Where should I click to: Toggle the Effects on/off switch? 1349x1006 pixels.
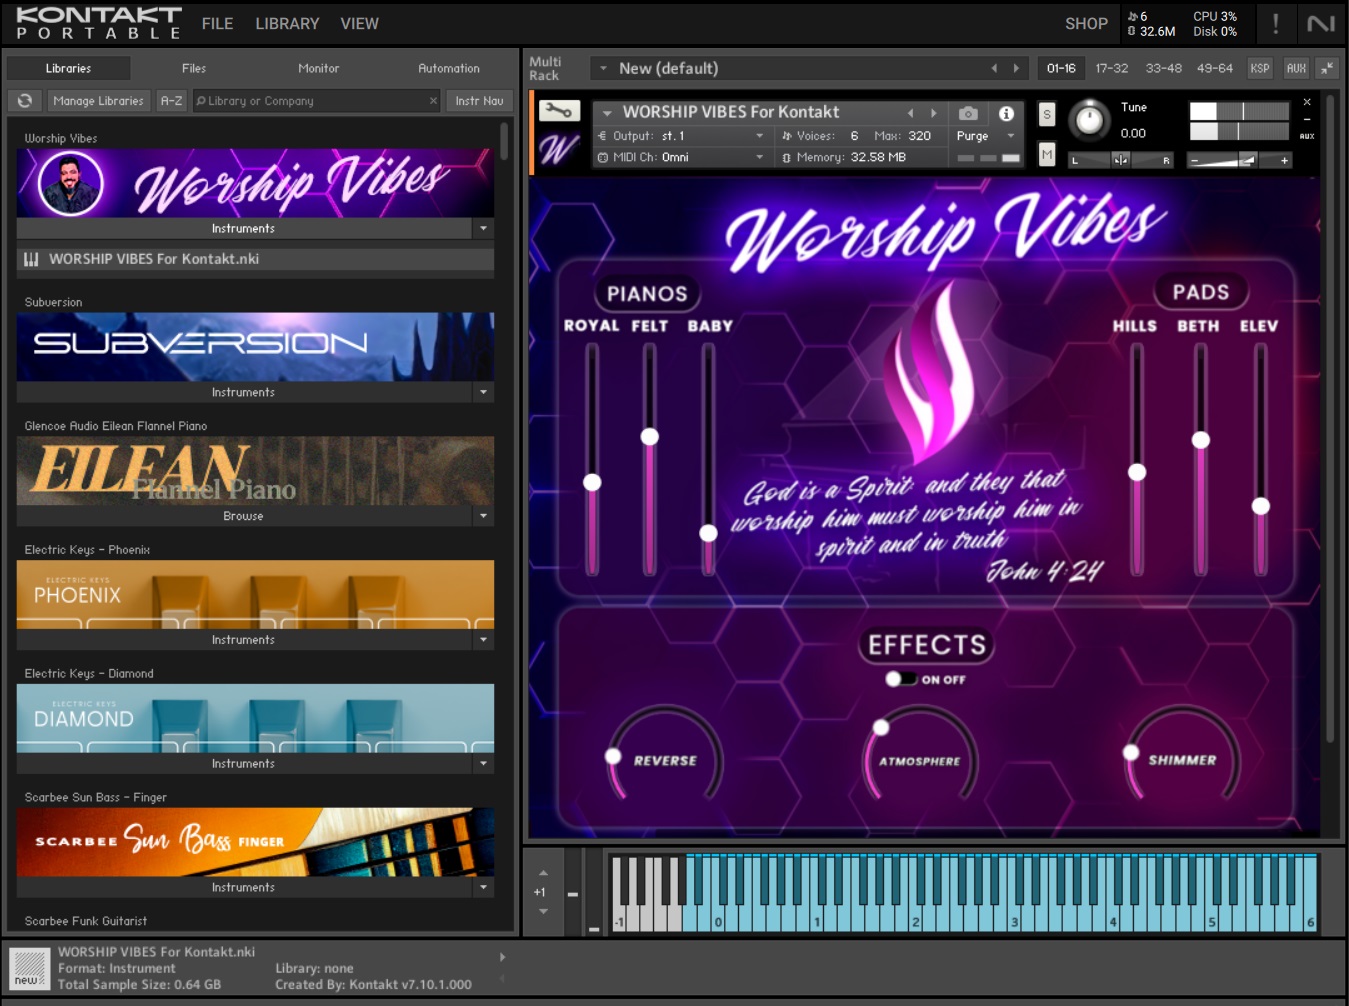click(x=900, y=679)
